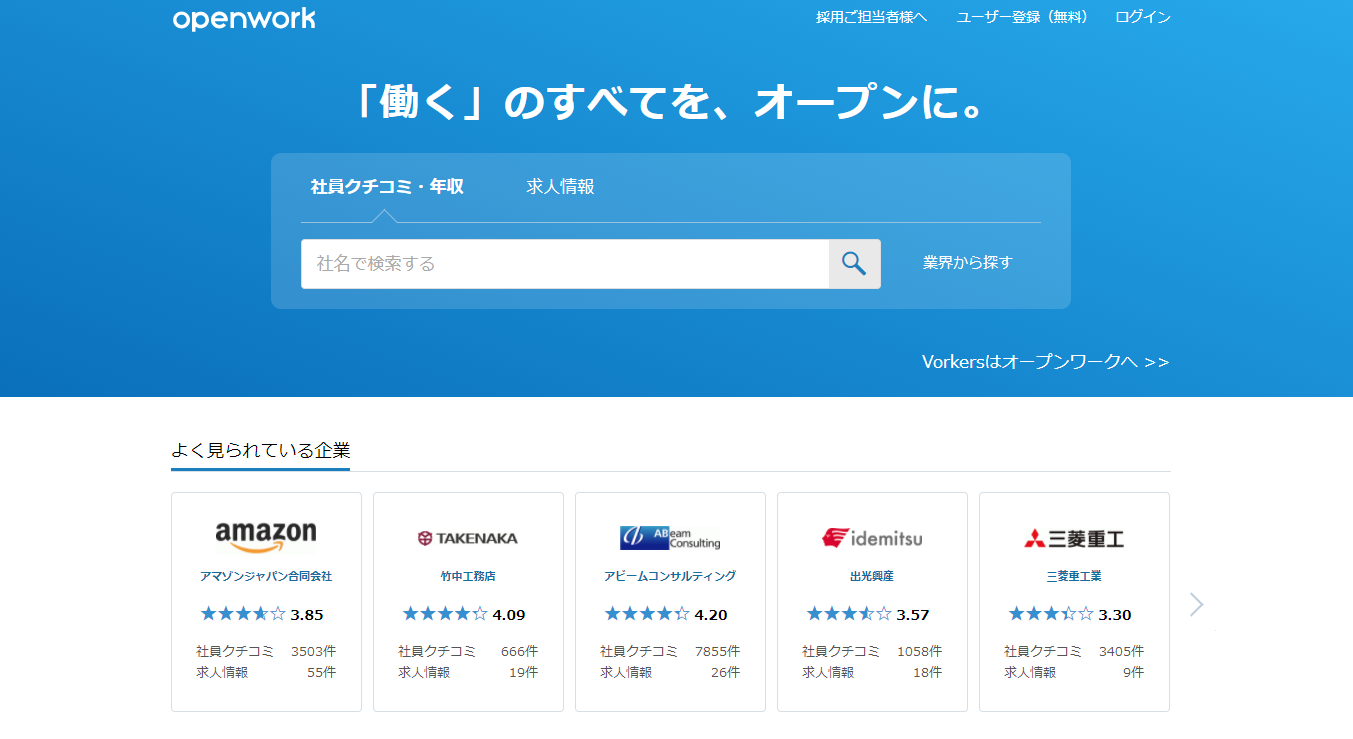Click the openwork logo
1353x739 pixels.
[x=244, y=19]
